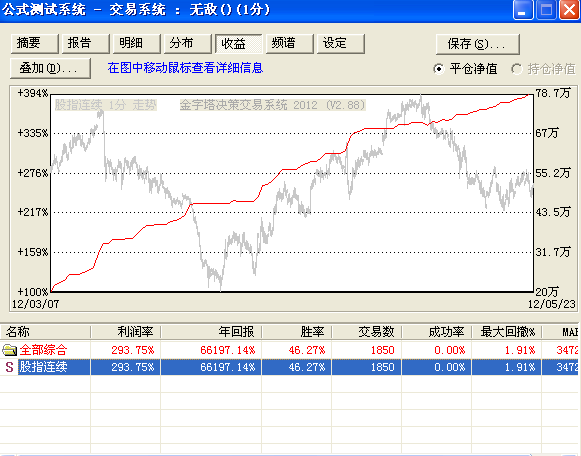Sort by the 最大回撤% column header
The height and width of the screenshot is (456, 581).
click(x=507, y=332)
